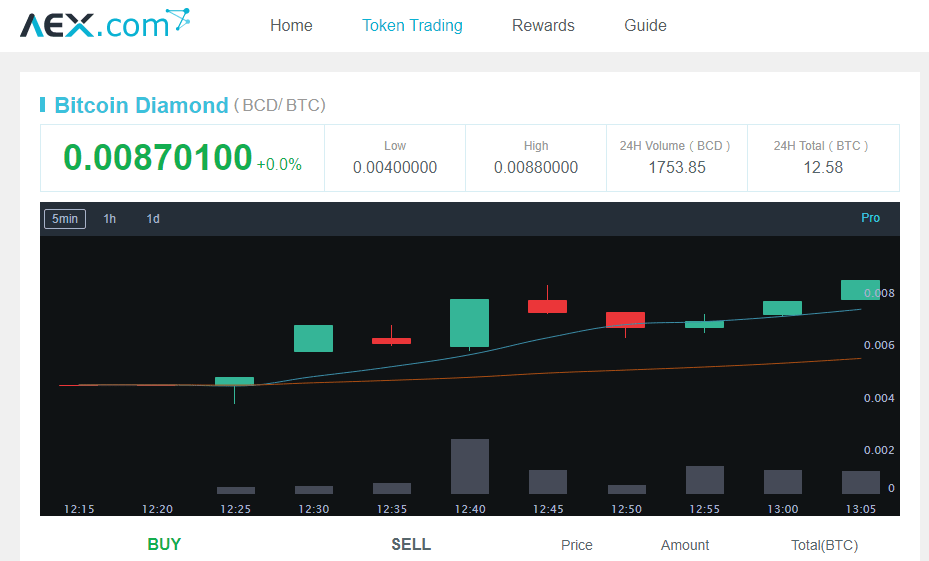Click the tall green candle at 12:40
This screenshot has width=929, height=561.
click(469, 323)
